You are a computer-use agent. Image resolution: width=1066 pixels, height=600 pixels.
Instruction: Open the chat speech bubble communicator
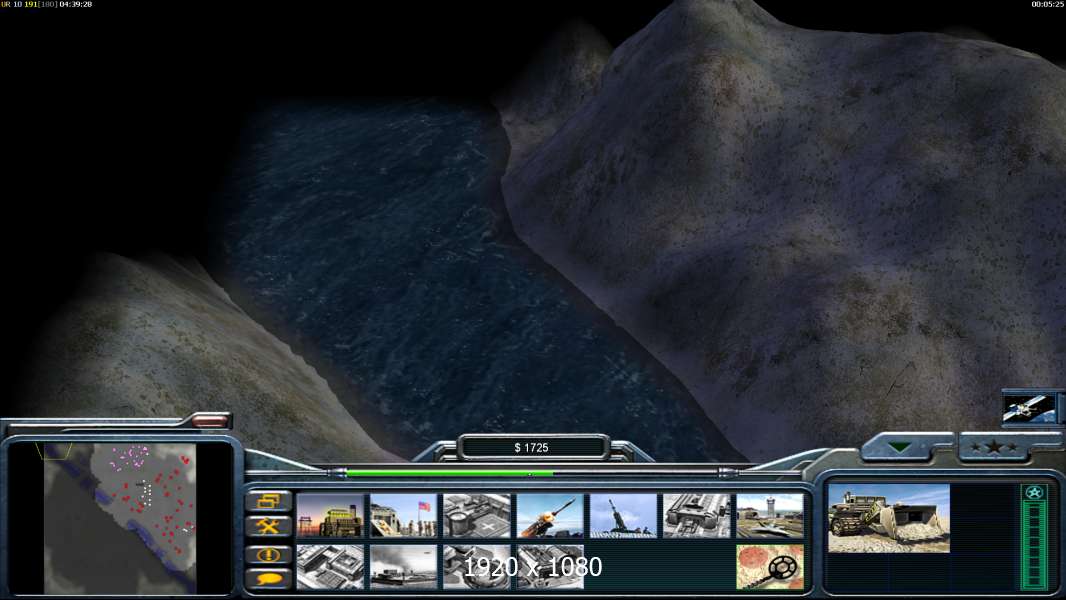[x=269, y=579]
